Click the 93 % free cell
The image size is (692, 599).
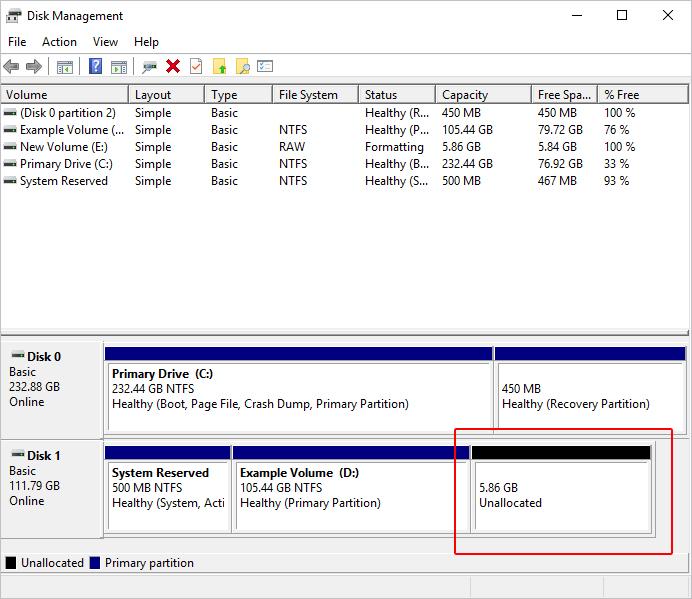coord(617,181)
